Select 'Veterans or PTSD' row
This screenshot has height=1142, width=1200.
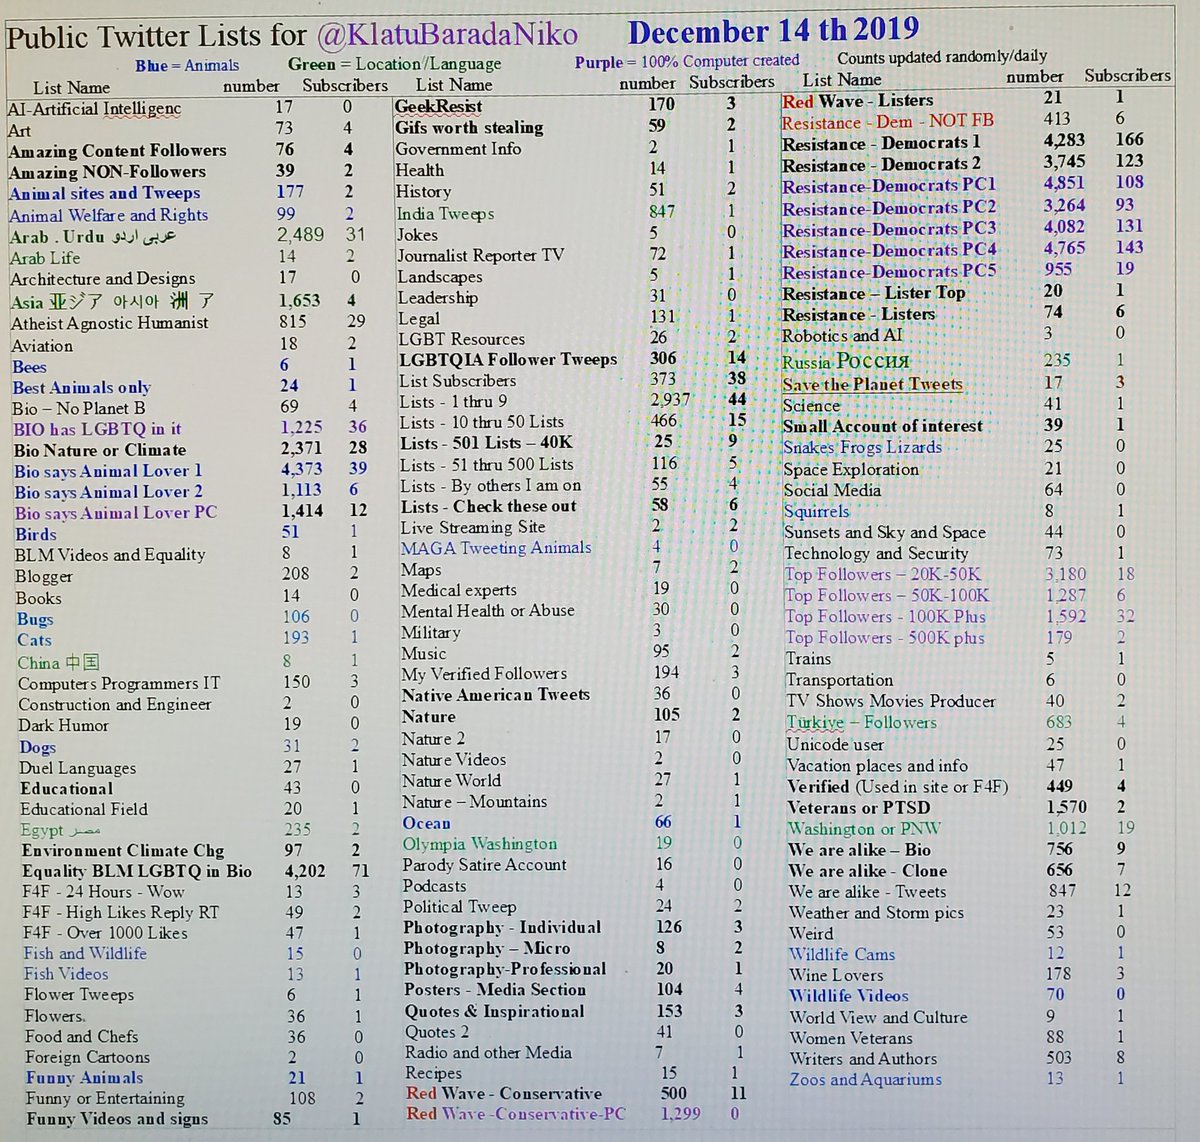pos(958,807)
